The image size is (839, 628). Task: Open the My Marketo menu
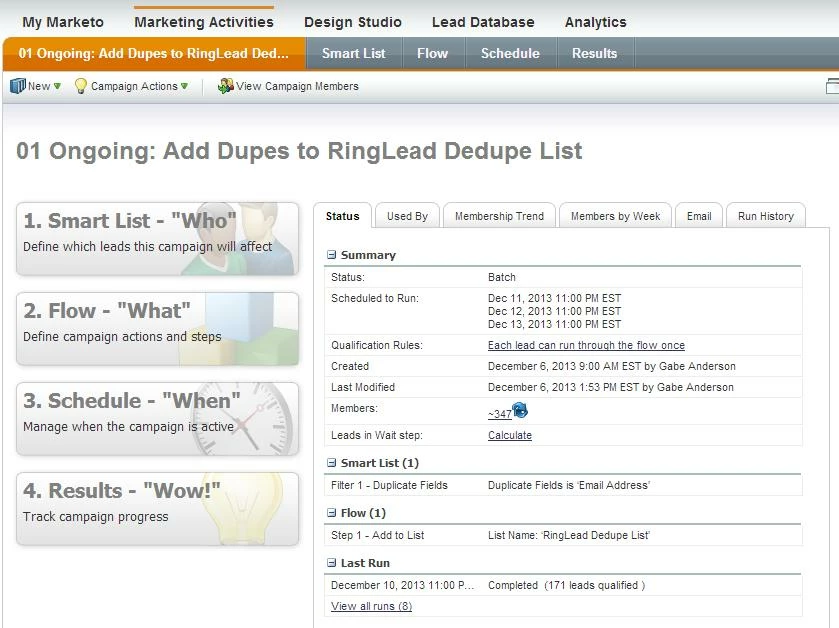click(63, 22)
